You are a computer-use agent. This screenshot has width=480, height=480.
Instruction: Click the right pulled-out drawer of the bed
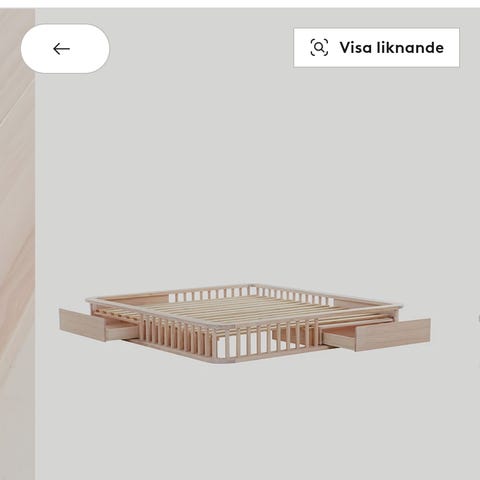377,335
